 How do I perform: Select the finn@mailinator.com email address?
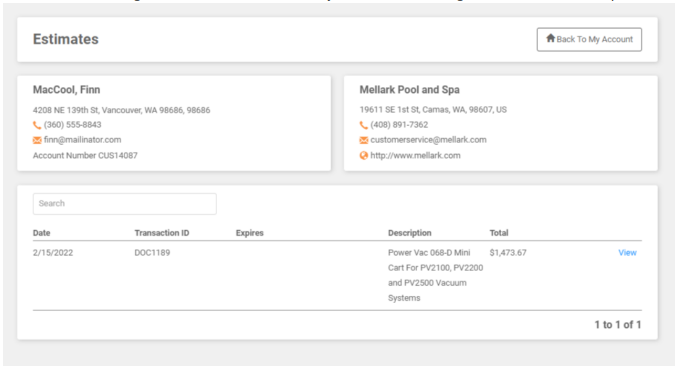point(82,140)
